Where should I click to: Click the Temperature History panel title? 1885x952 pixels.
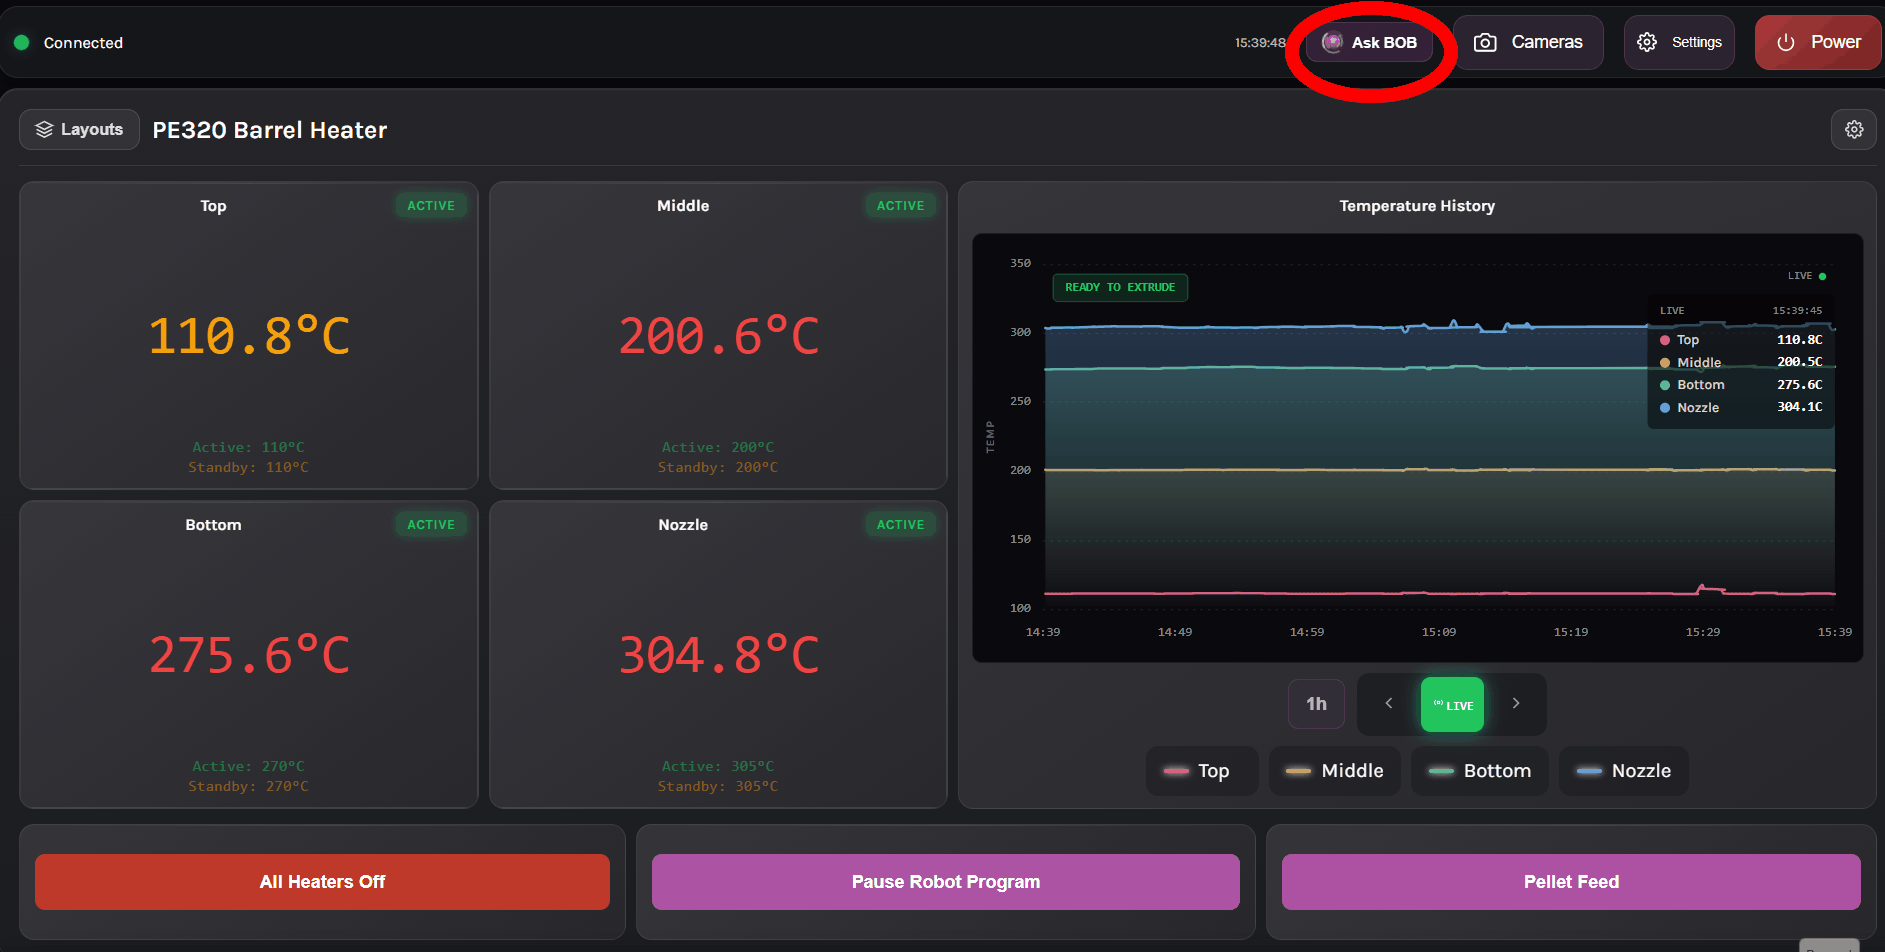coord(1417,206)
